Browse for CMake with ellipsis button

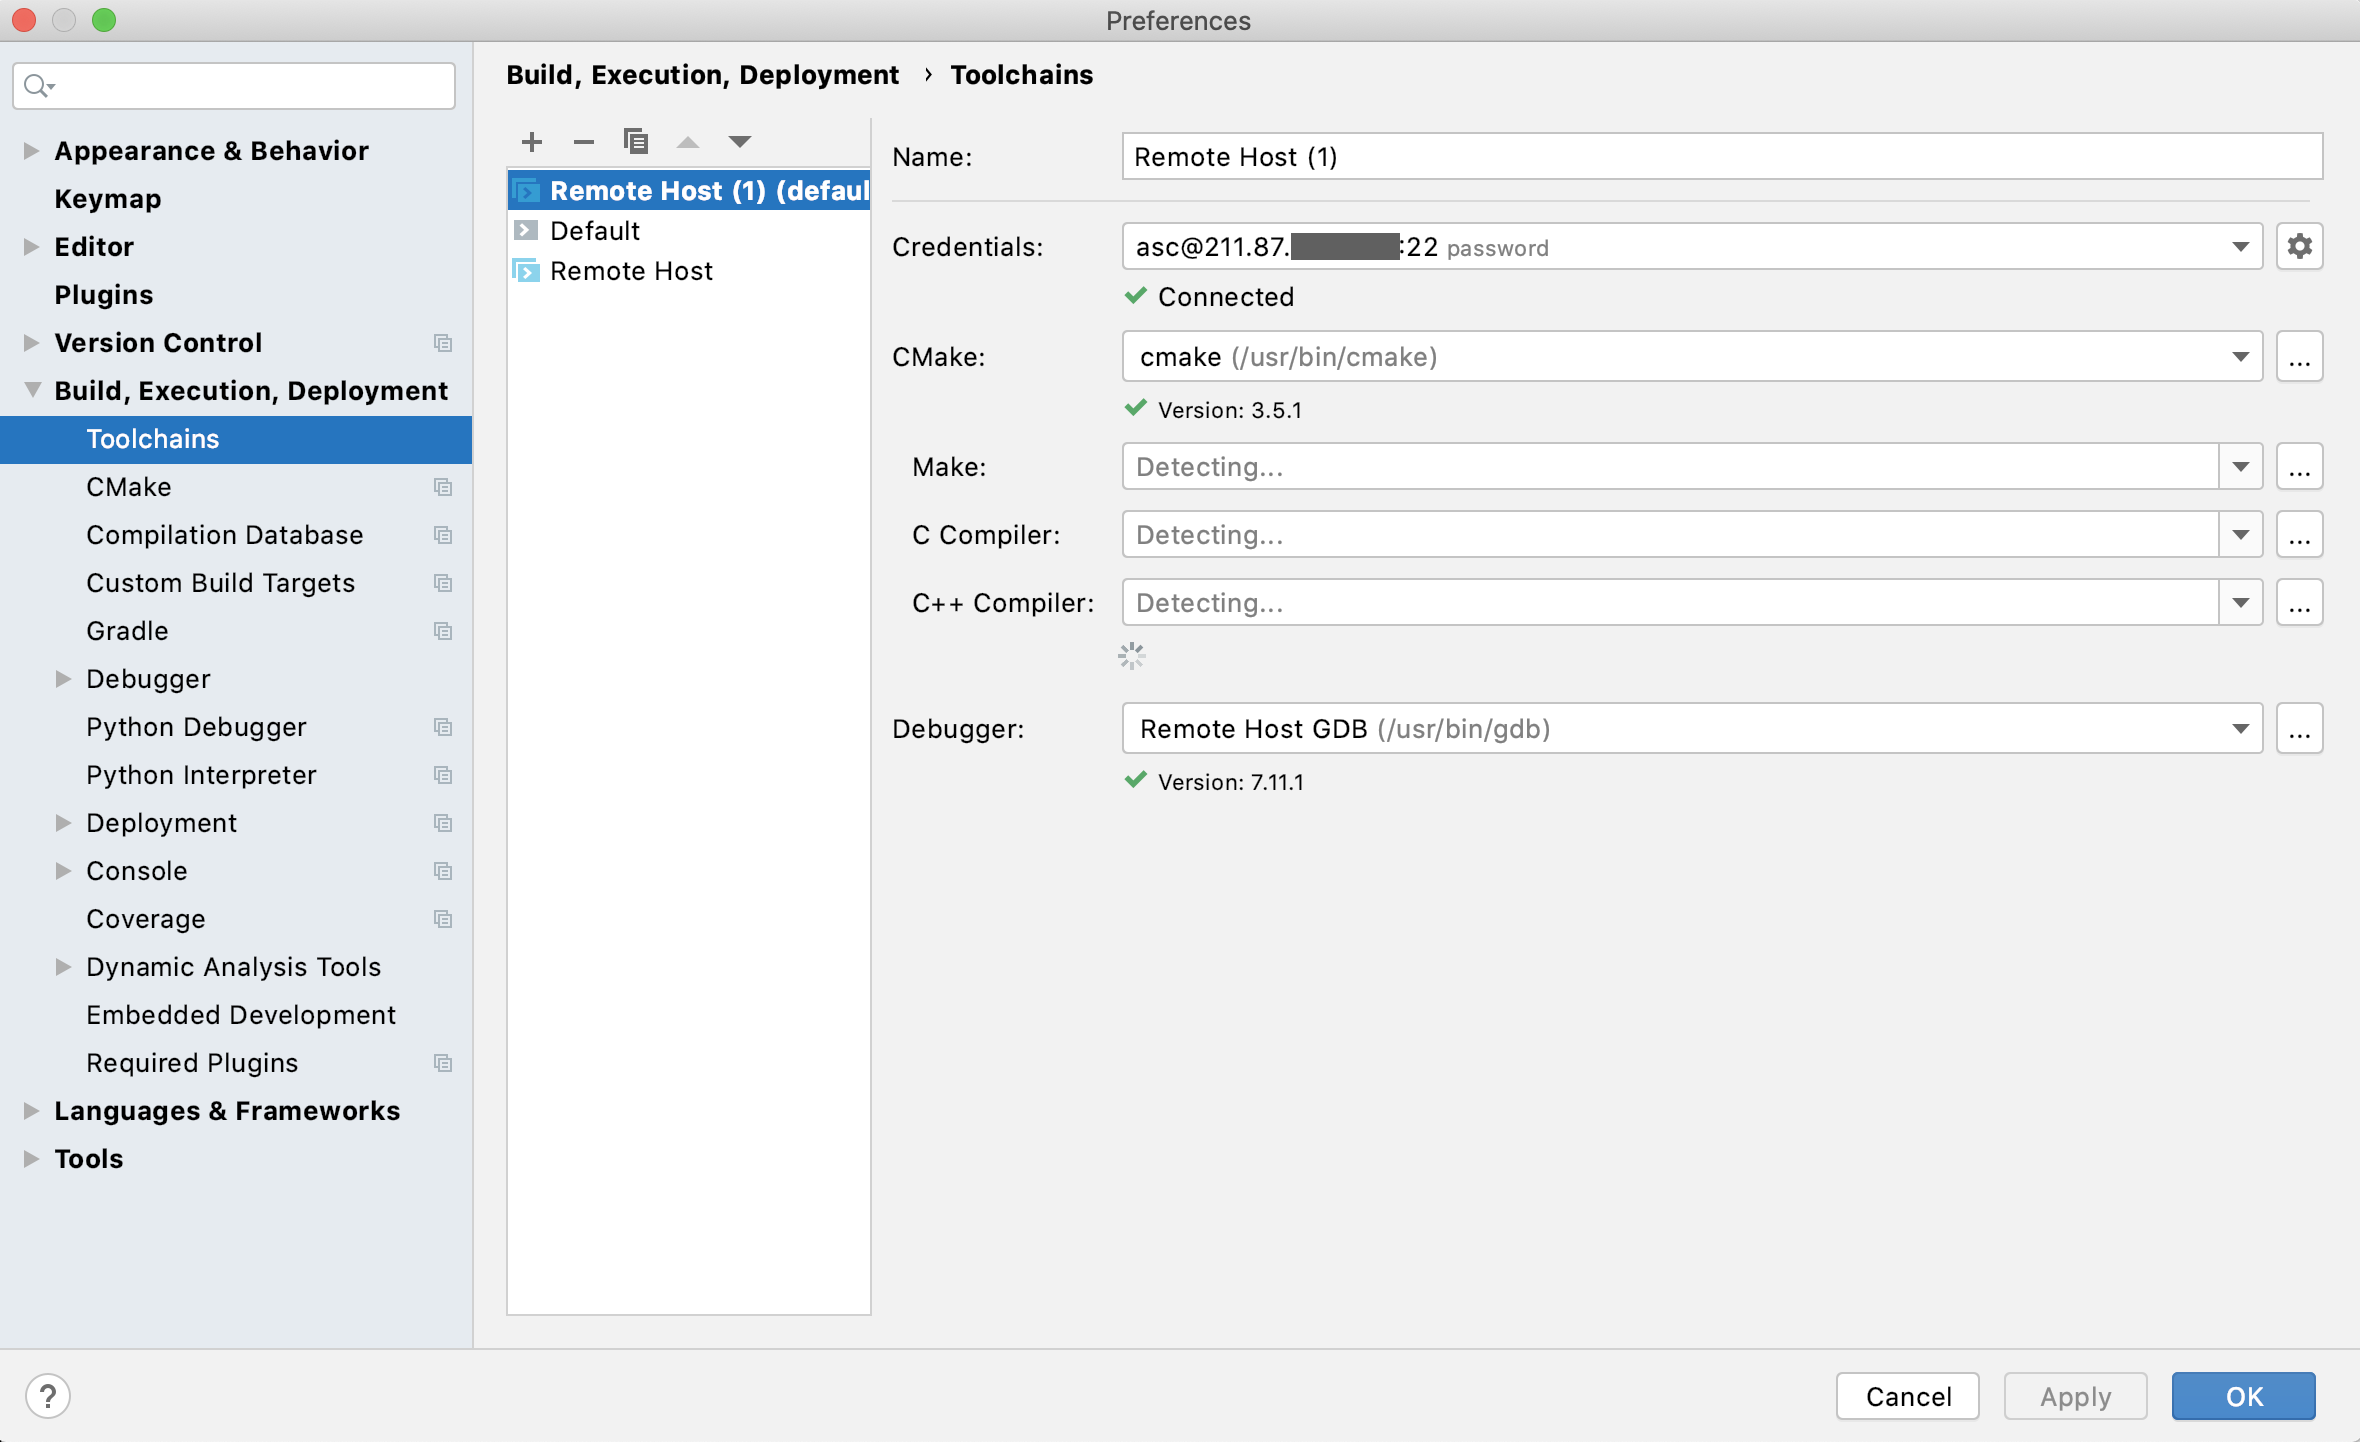(2299, 357)
